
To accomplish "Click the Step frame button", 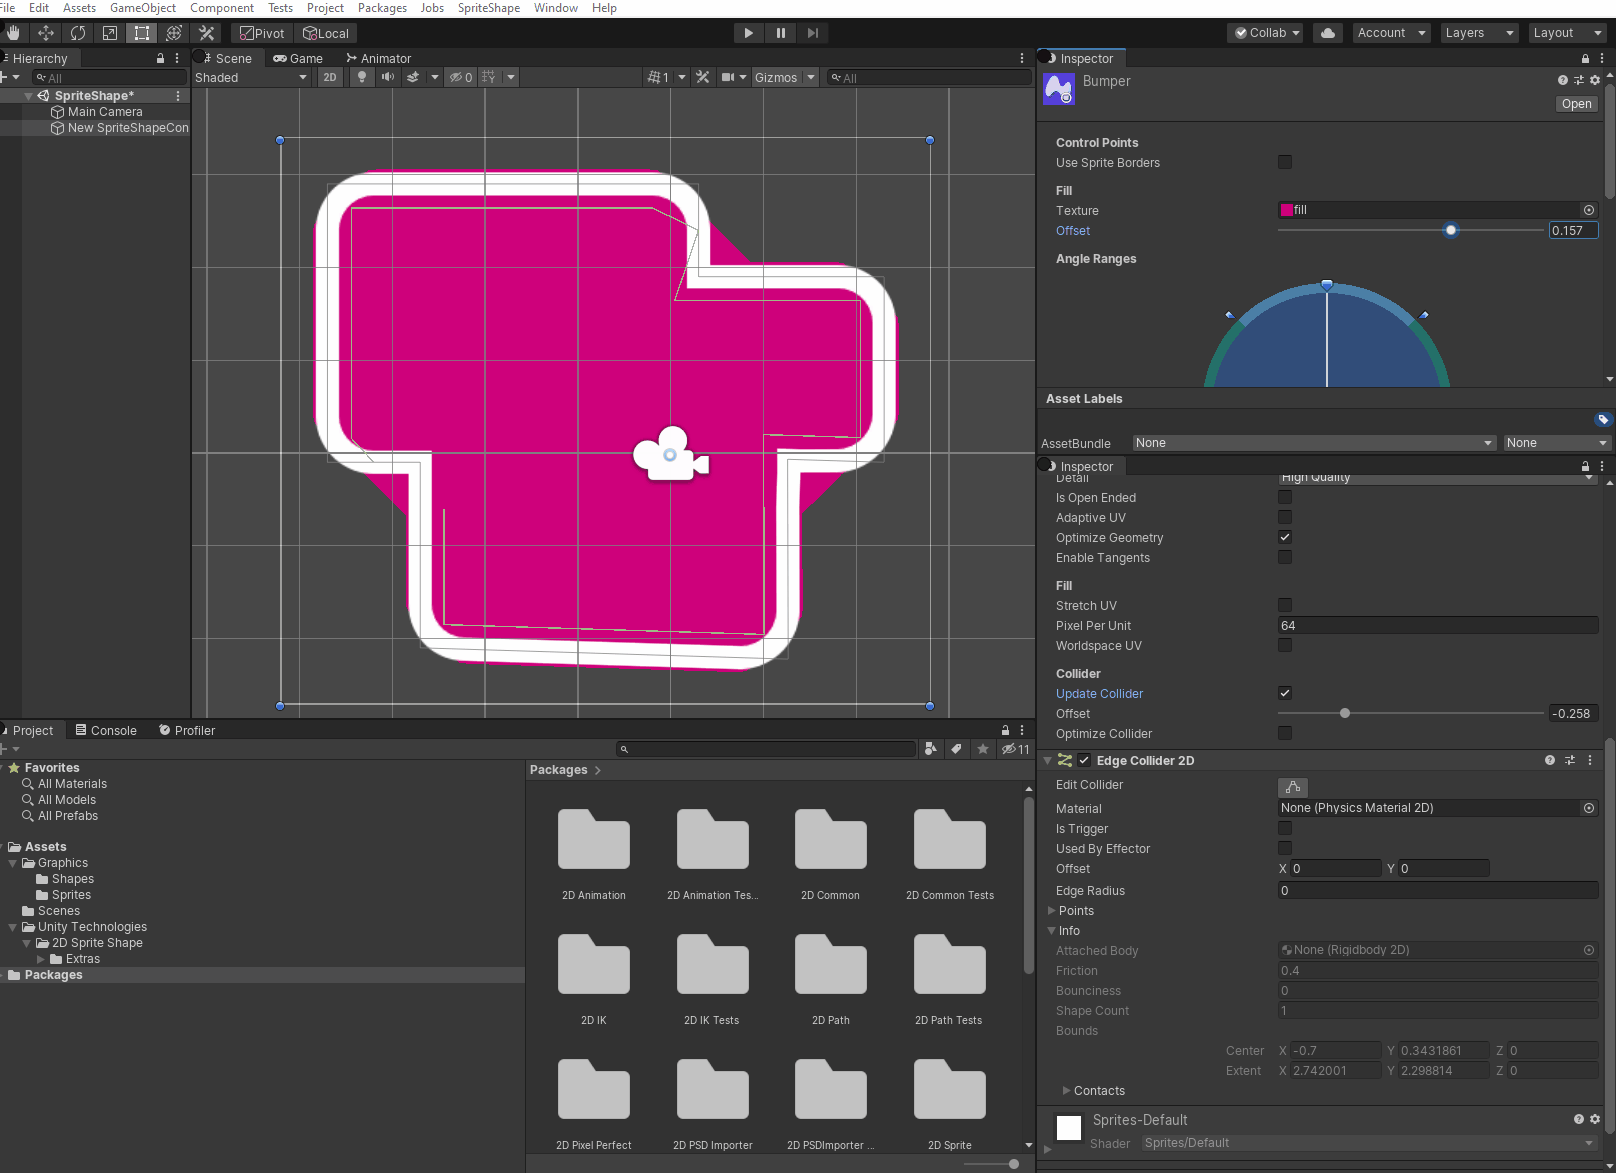I will (x=813, y=33).
